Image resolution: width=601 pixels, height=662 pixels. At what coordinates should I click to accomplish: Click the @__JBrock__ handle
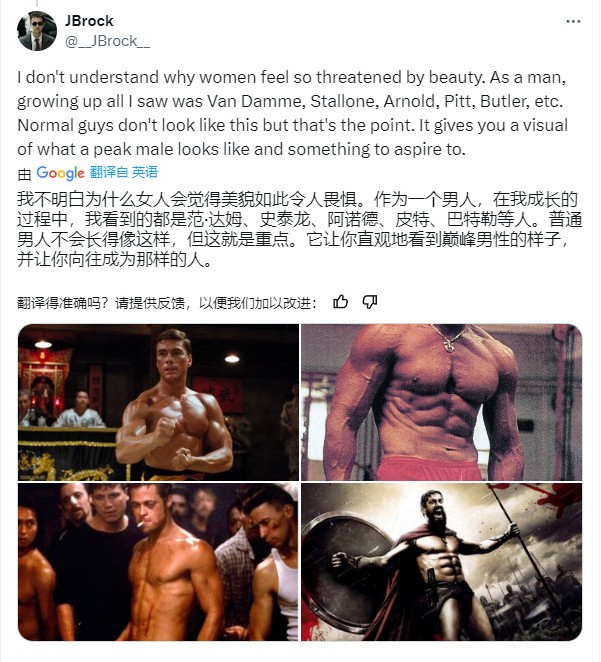[x=107, y=41]
